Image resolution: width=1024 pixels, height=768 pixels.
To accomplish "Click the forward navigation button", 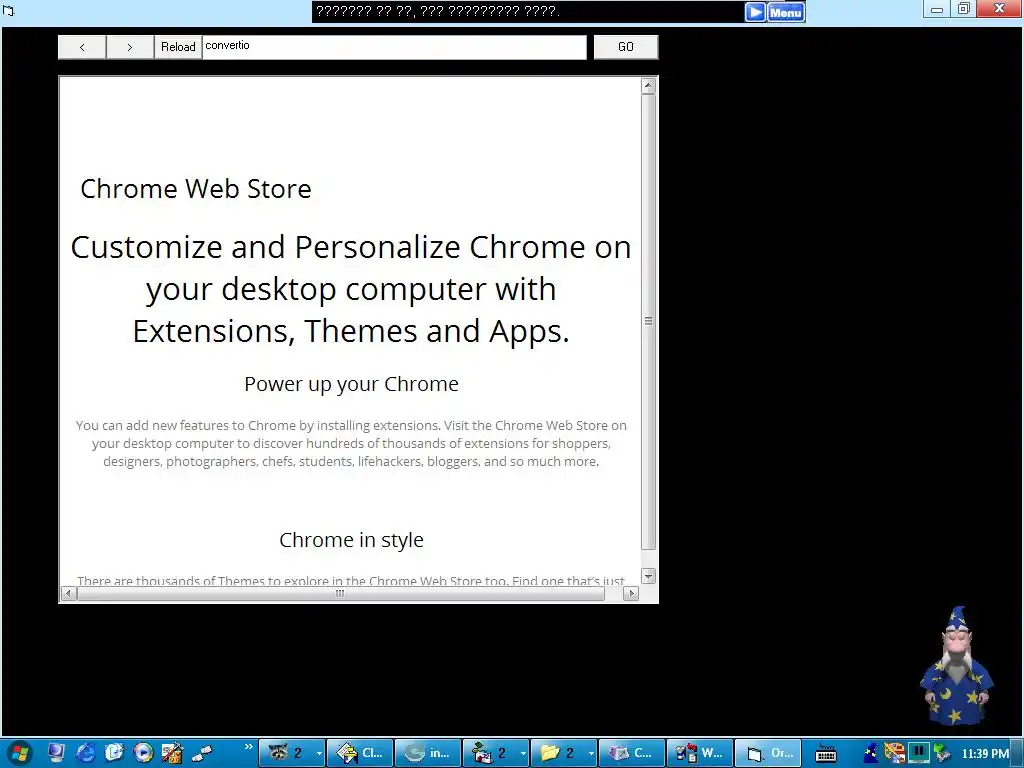I will 130,47.
